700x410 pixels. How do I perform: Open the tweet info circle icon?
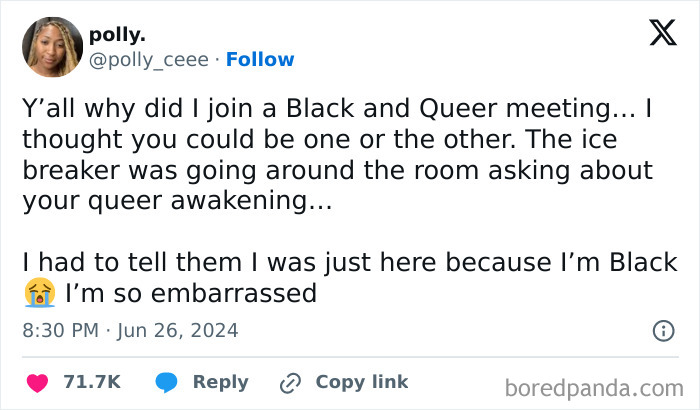662,330
